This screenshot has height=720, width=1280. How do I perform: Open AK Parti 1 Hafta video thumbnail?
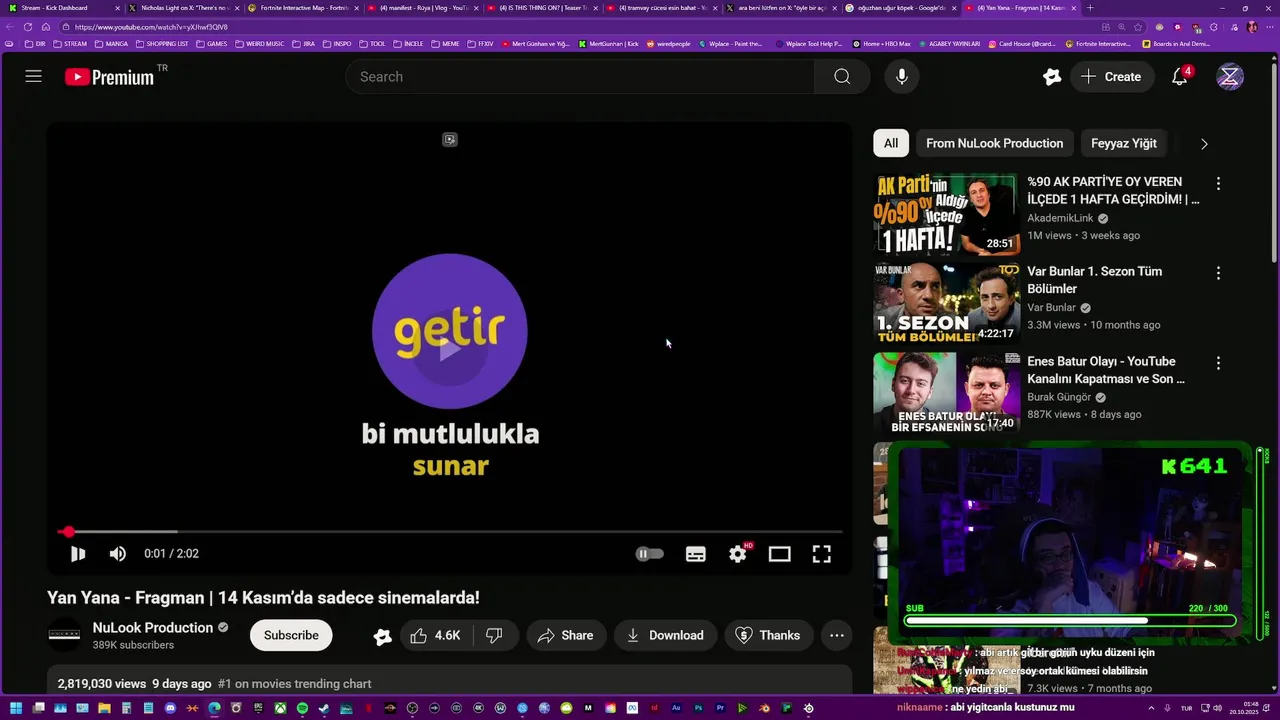point(947,214)
